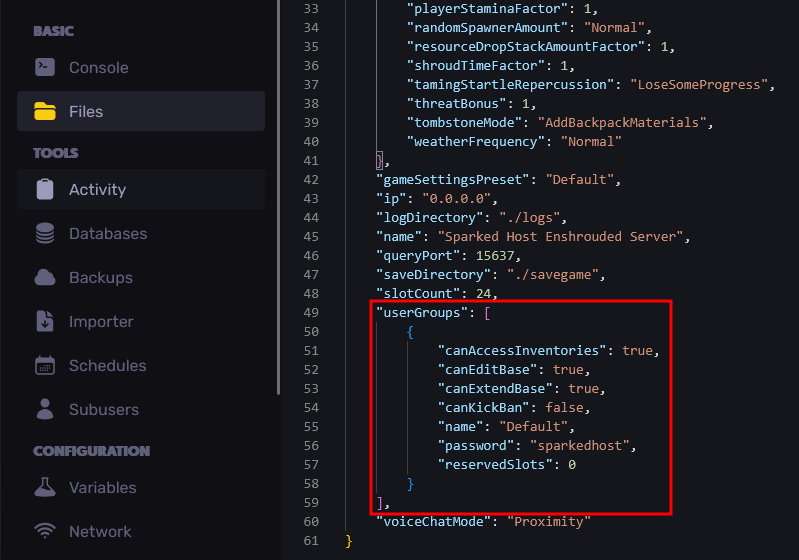Select Files in the sidebar
Image resolution: width=799 pixels, height=560 pixels.
pos(141,111)
